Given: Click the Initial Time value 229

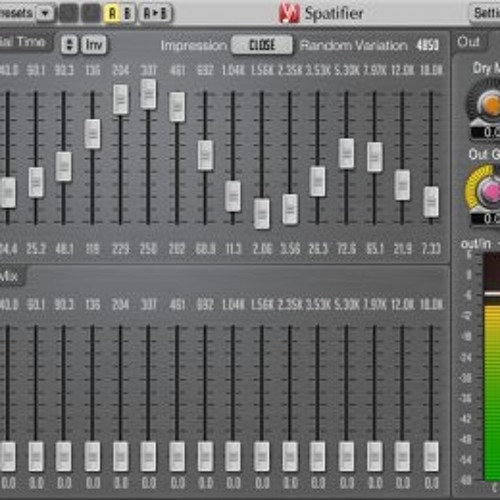Looking at the screenshot, I should 120,249.
